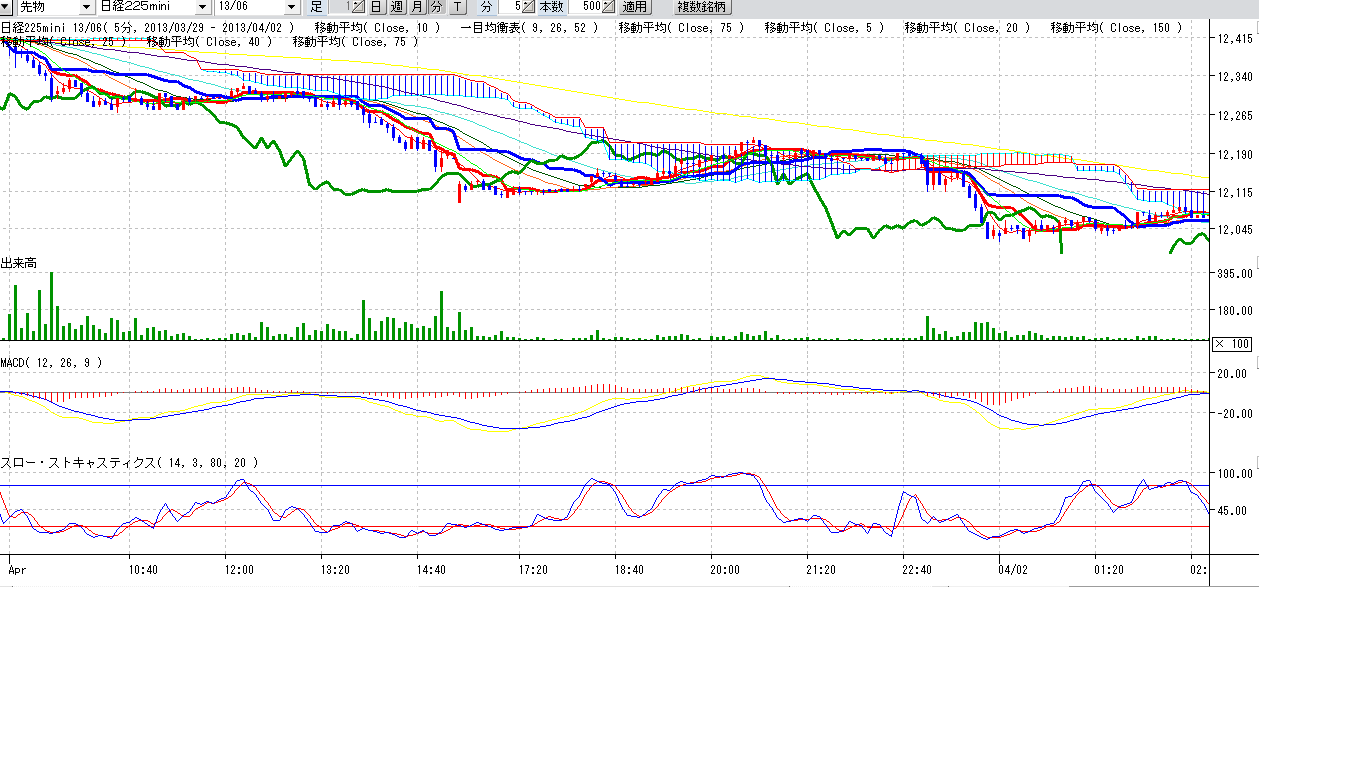Open the 複数銘柄 multiple symbols button
Screen dimensions: 1366x768
tap(703, 7)
